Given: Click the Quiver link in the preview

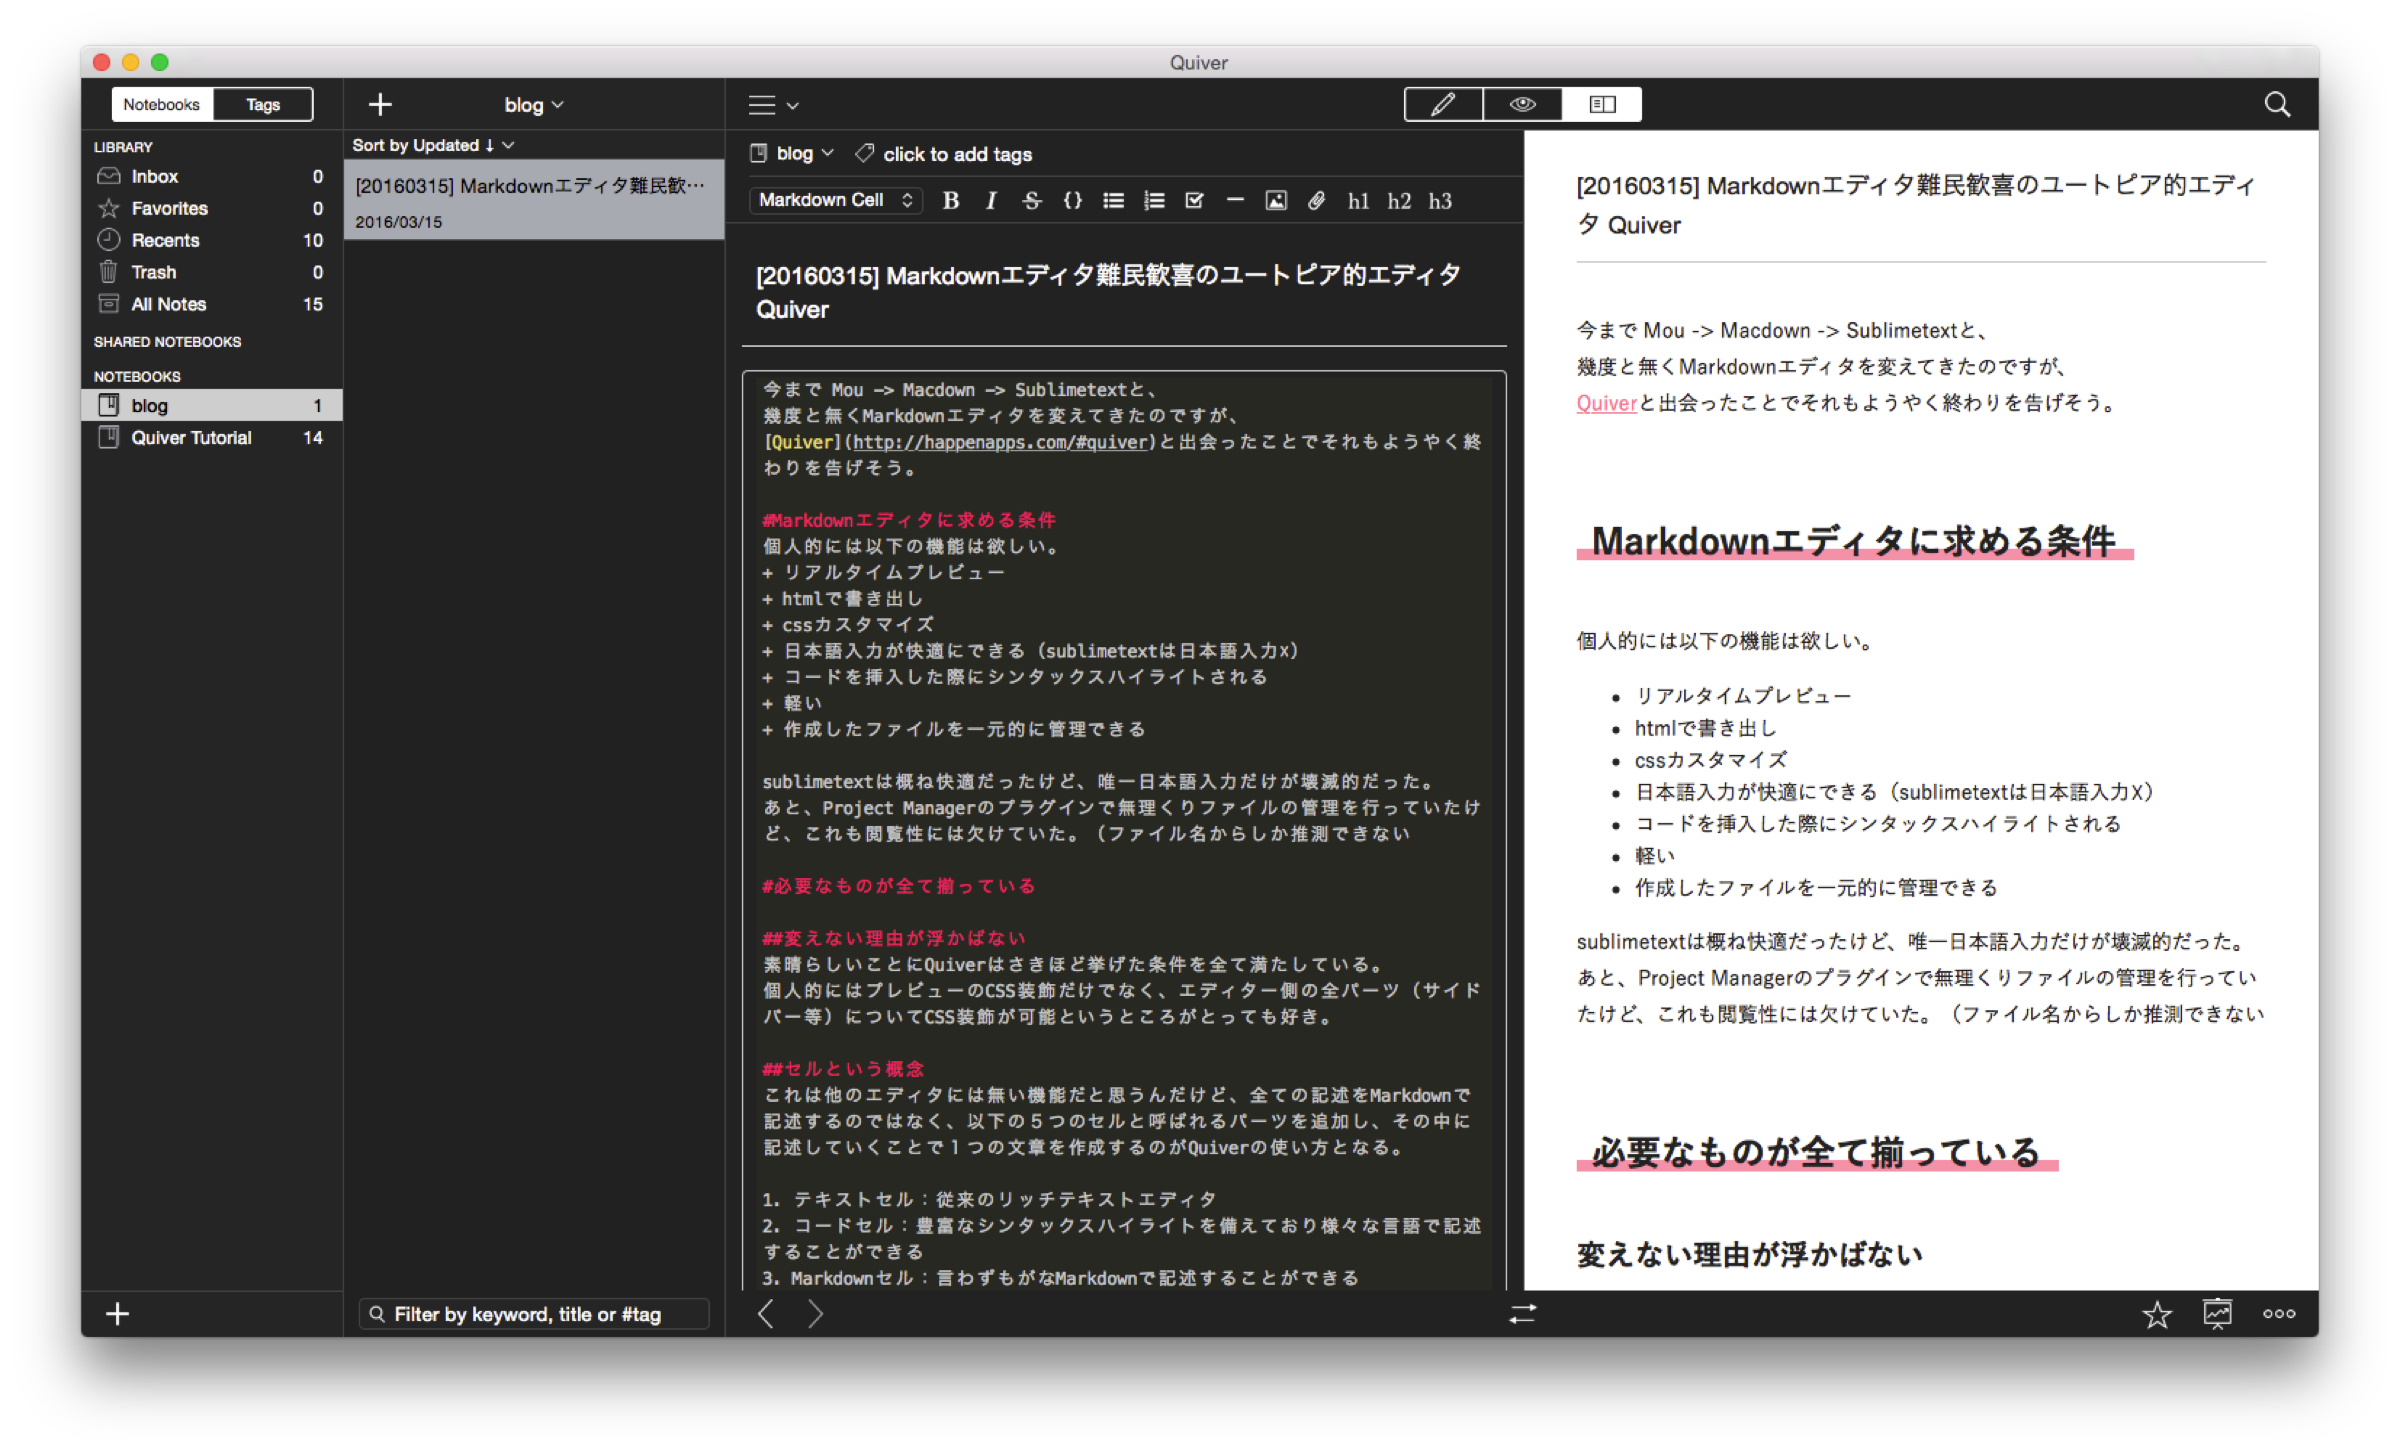Looking at the screenshot, I should tap(1606, 403).
